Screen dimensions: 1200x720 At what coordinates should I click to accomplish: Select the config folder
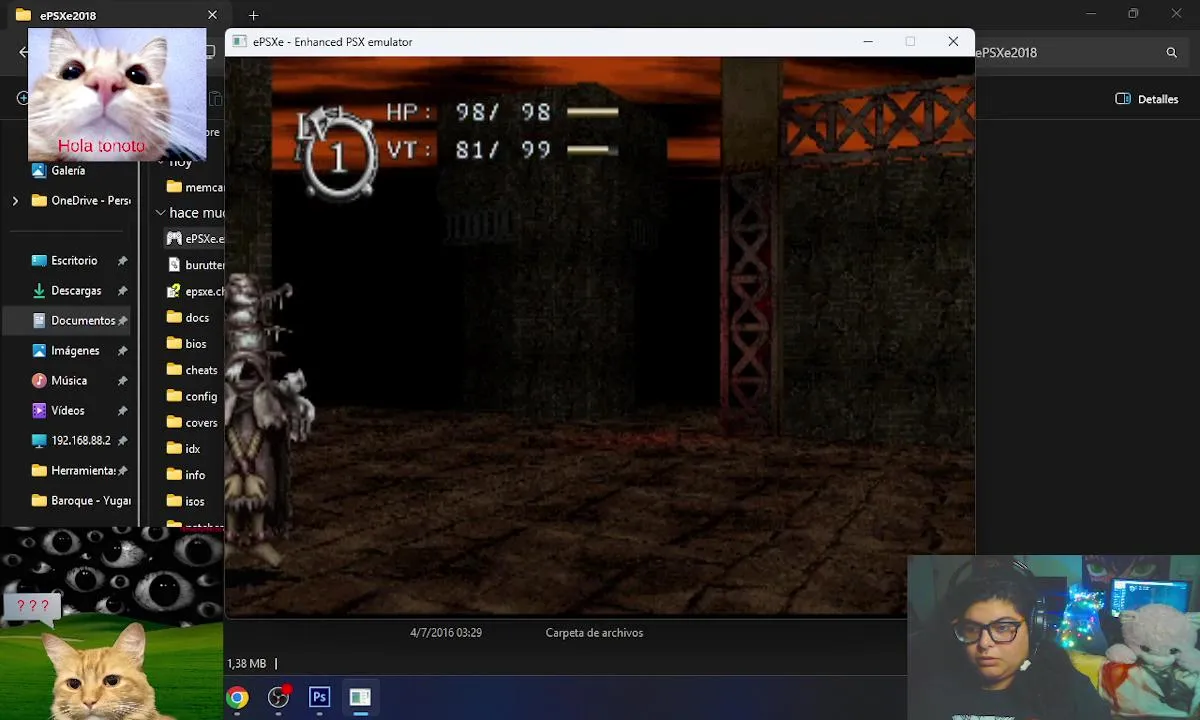(192, 396)
